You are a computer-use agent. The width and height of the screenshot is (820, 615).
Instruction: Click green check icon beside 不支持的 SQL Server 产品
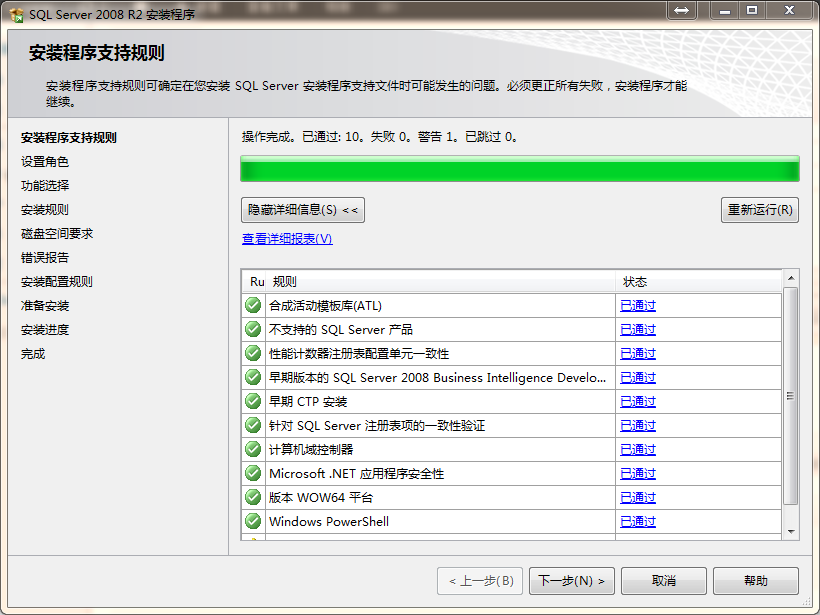[x=253, y=330]
